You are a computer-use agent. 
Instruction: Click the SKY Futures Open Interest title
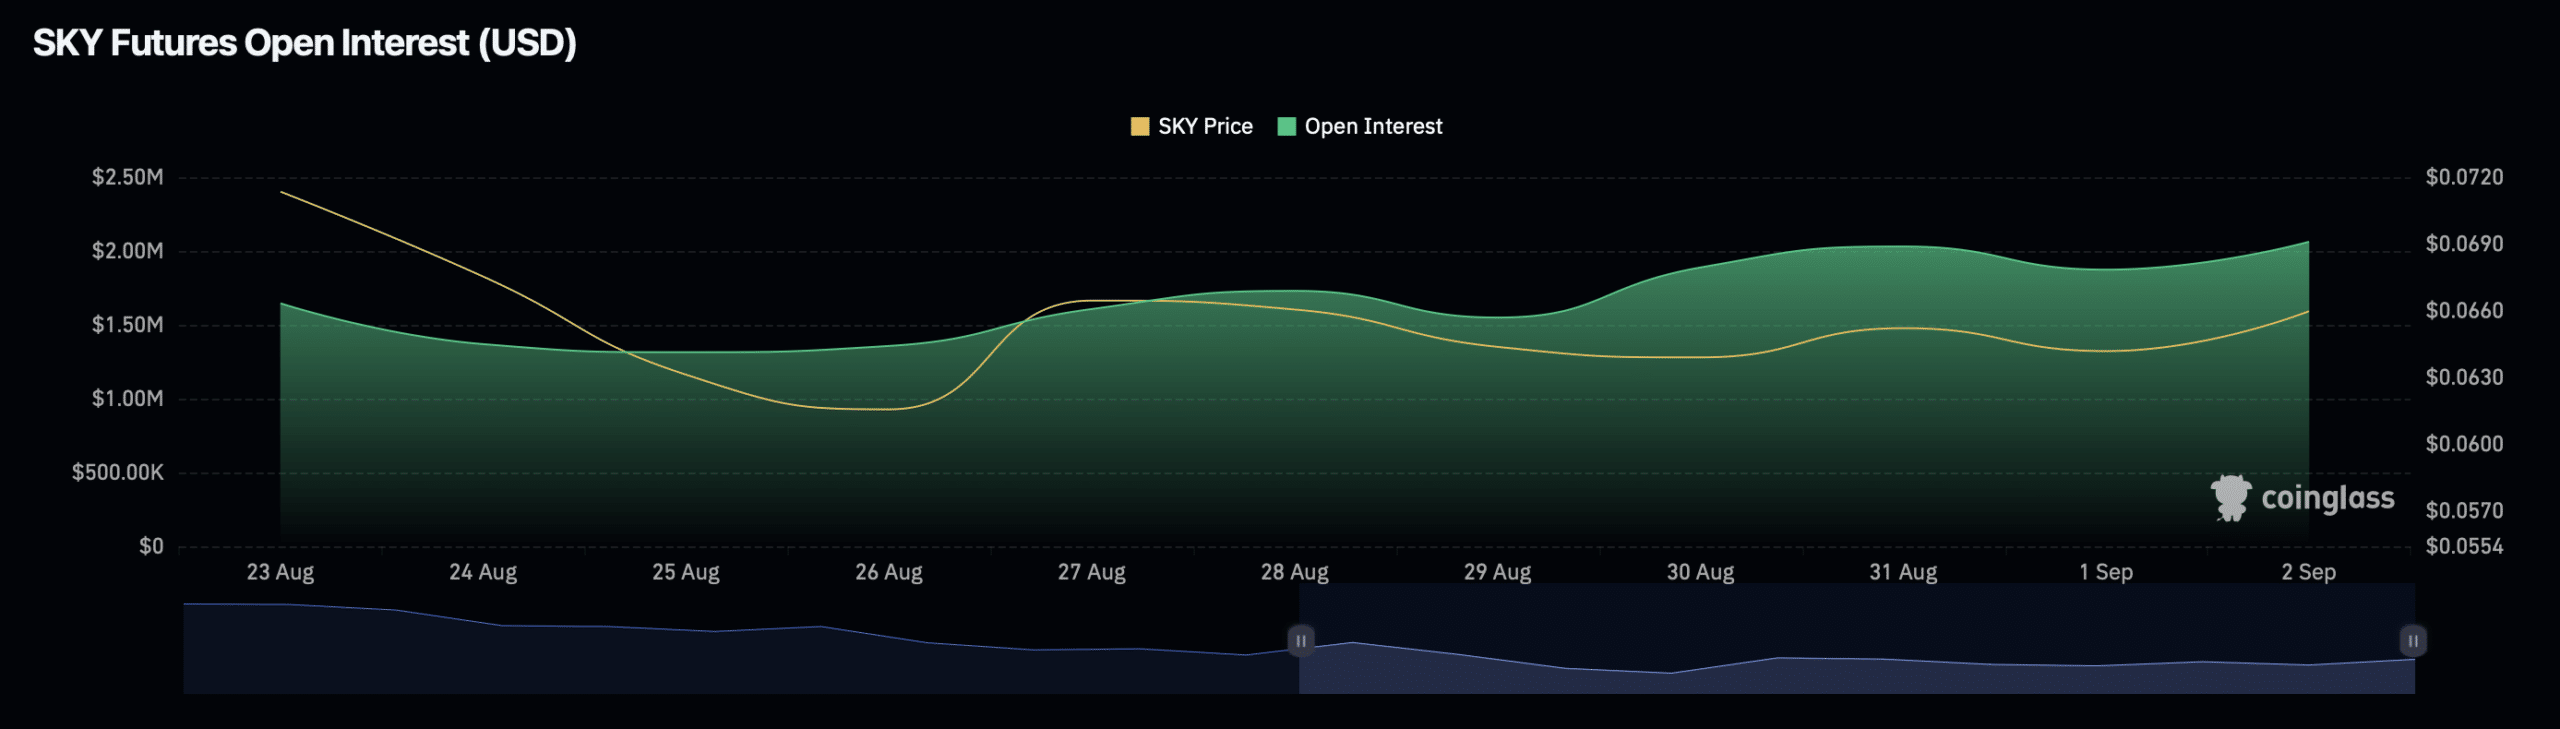coord(305,43)
